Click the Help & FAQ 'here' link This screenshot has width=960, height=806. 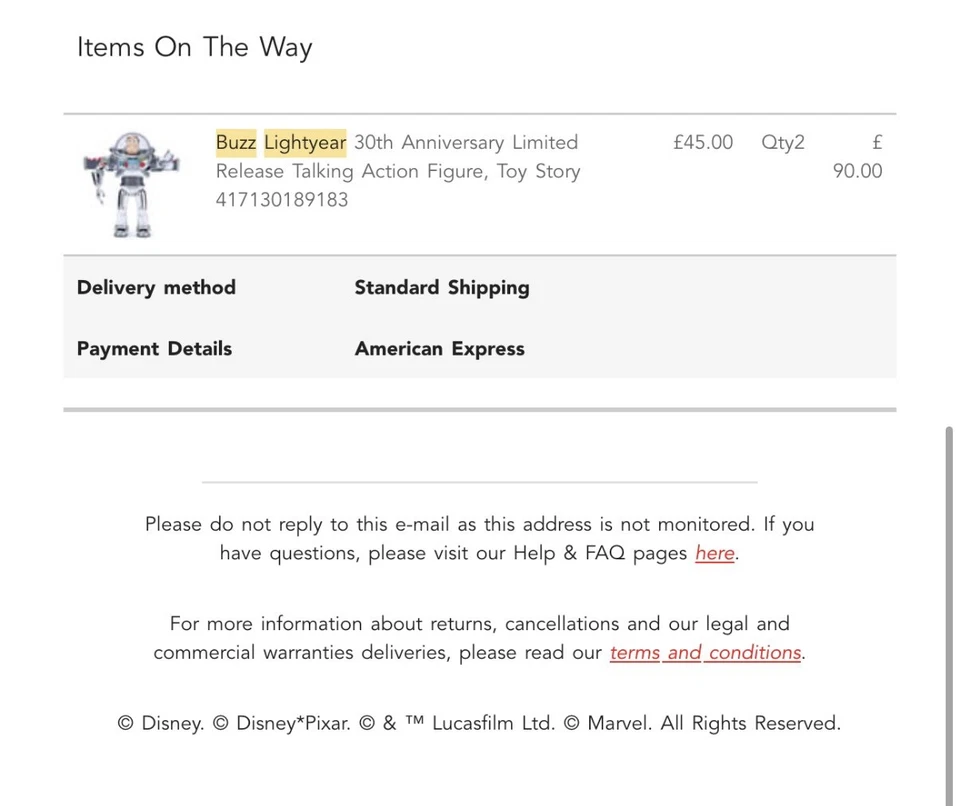714,553
